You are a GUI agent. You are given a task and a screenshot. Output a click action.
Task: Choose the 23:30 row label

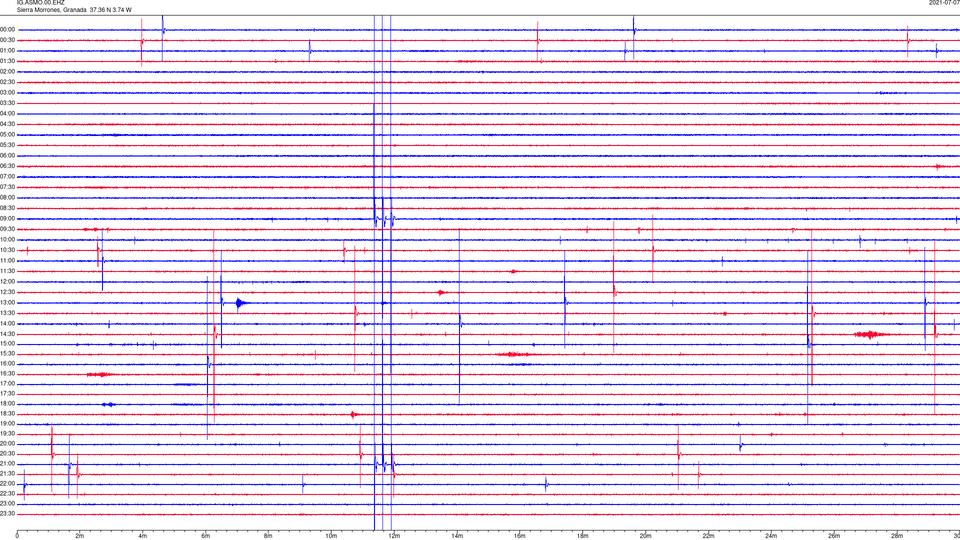point(8,514)
